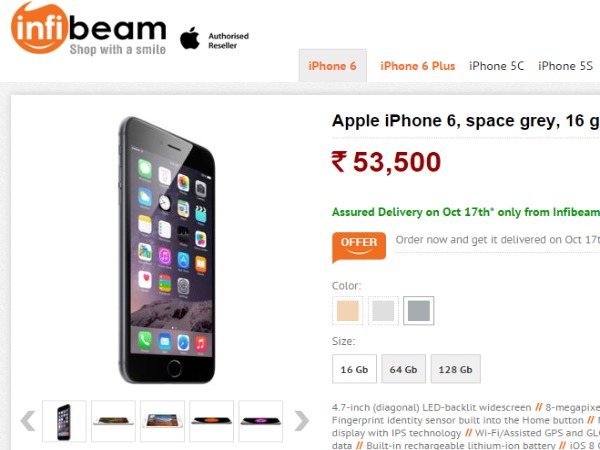The height and width of the screenshot is (450, 600).
Task: Select the gold color swatch
Action: pos(347,310)
